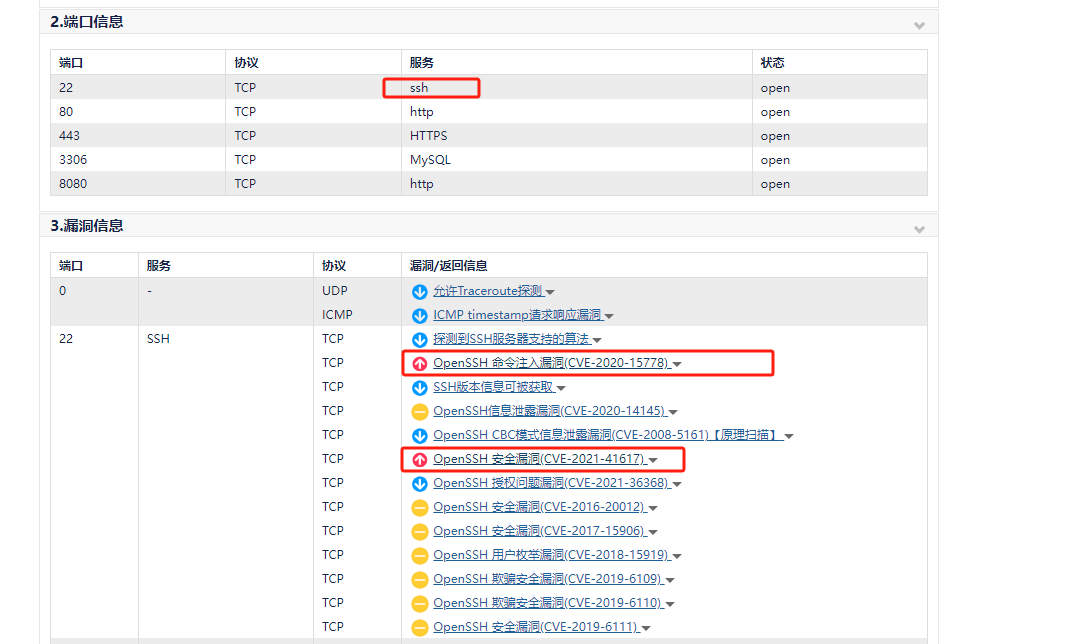The height and width of the screenshot is (644, 1087).
Task: Select port 22 cell in port table
Action: tap(138, 87)
